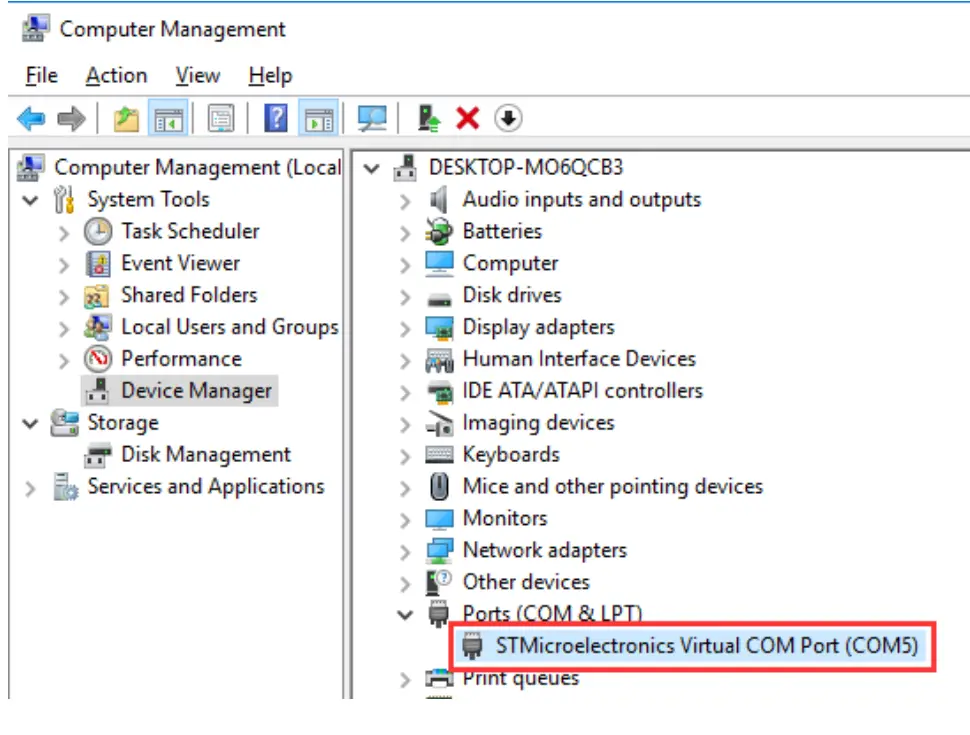This screenshot has width=970, height=735.
Task: Expand the Disk drives category
Action: pos(405,297)
